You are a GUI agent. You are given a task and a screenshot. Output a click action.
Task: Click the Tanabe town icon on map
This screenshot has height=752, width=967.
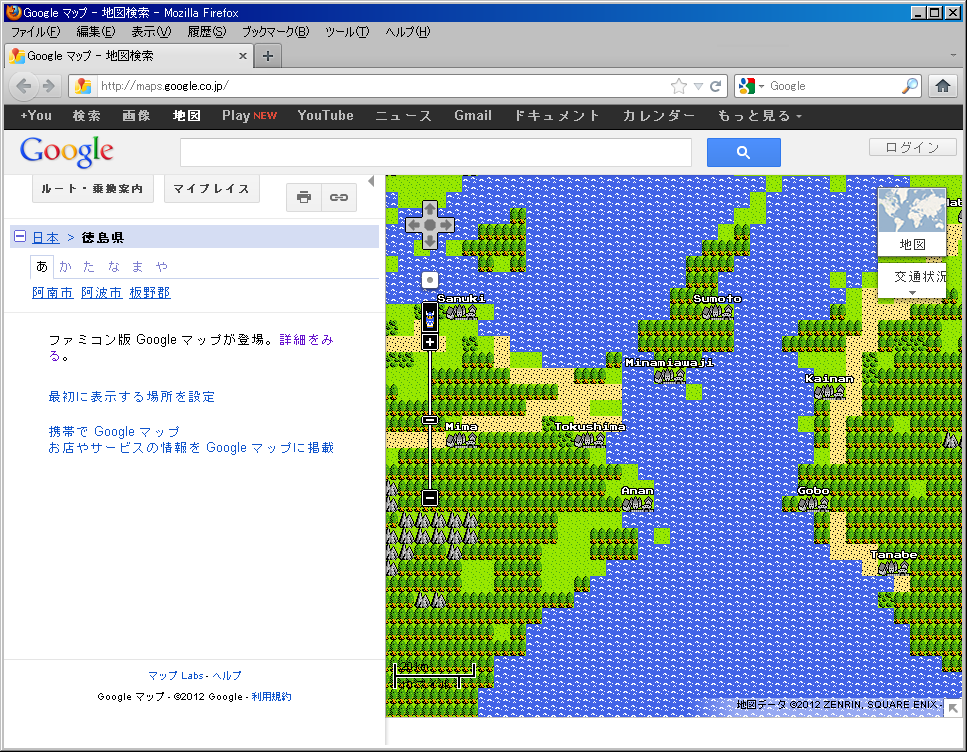point(894,568)
